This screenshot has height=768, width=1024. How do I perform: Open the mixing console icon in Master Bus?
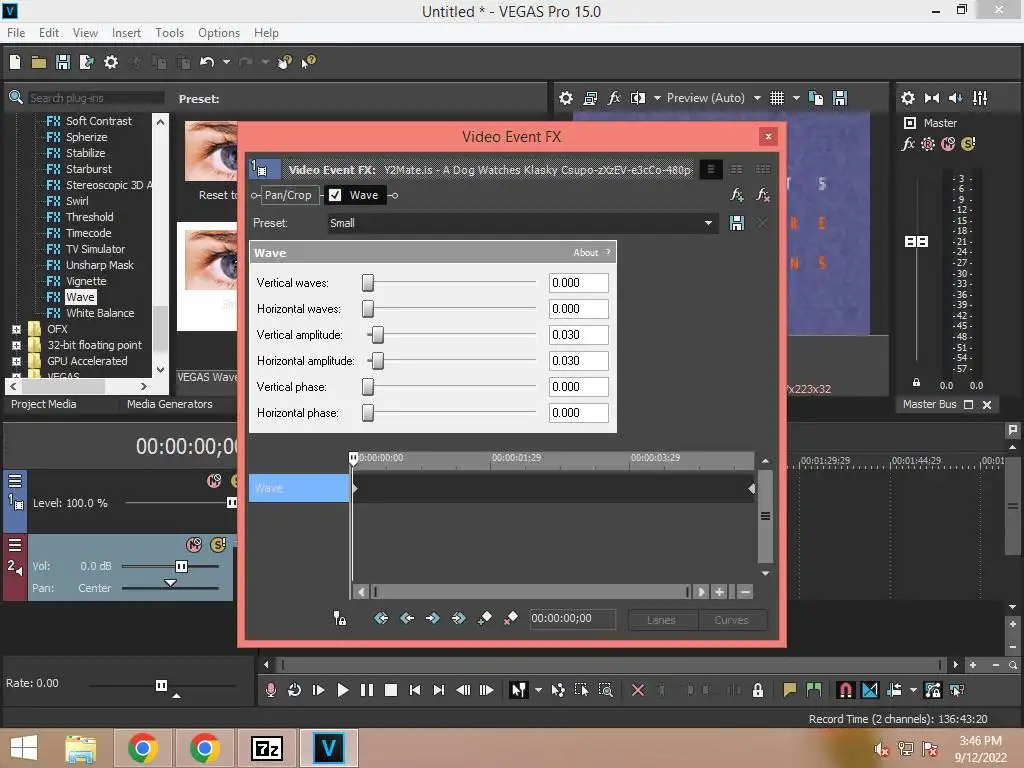pyautogui.click(x=980, y=98)
